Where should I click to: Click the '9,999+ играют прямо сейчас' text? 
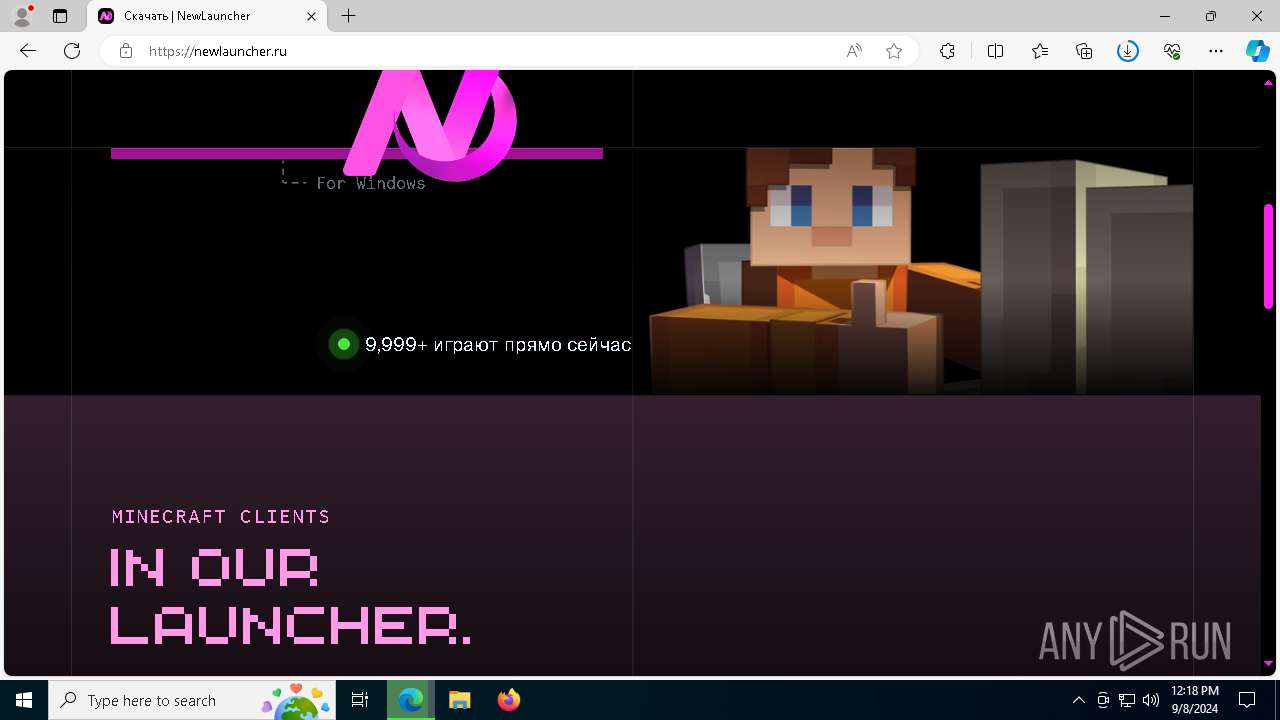pos(498,345)
